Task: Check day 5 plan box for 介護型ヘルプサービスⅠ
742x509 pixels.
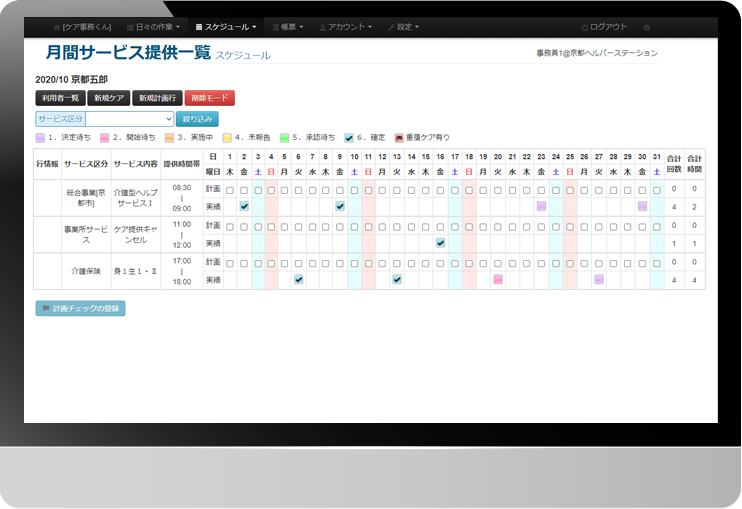Action: coord(284,190)
